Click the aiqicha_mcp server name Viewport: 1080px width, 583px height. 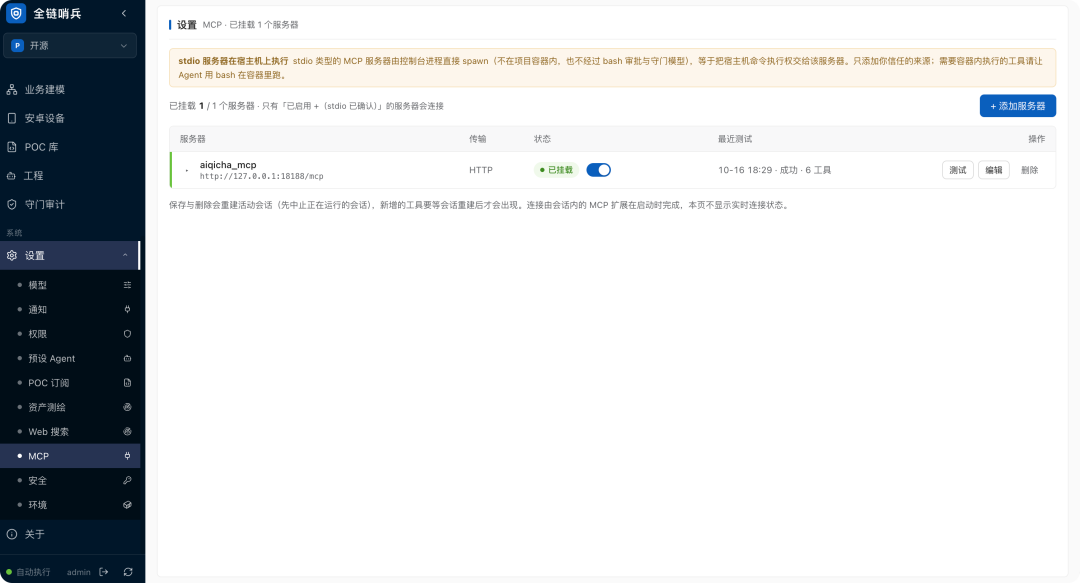[228, 165]
